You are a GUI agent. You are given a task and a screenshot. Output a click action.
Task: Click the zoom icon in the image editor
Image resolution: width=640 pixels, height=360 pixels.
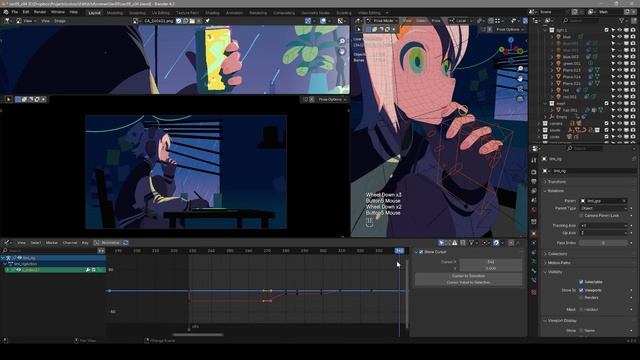(x=342, y=41)
